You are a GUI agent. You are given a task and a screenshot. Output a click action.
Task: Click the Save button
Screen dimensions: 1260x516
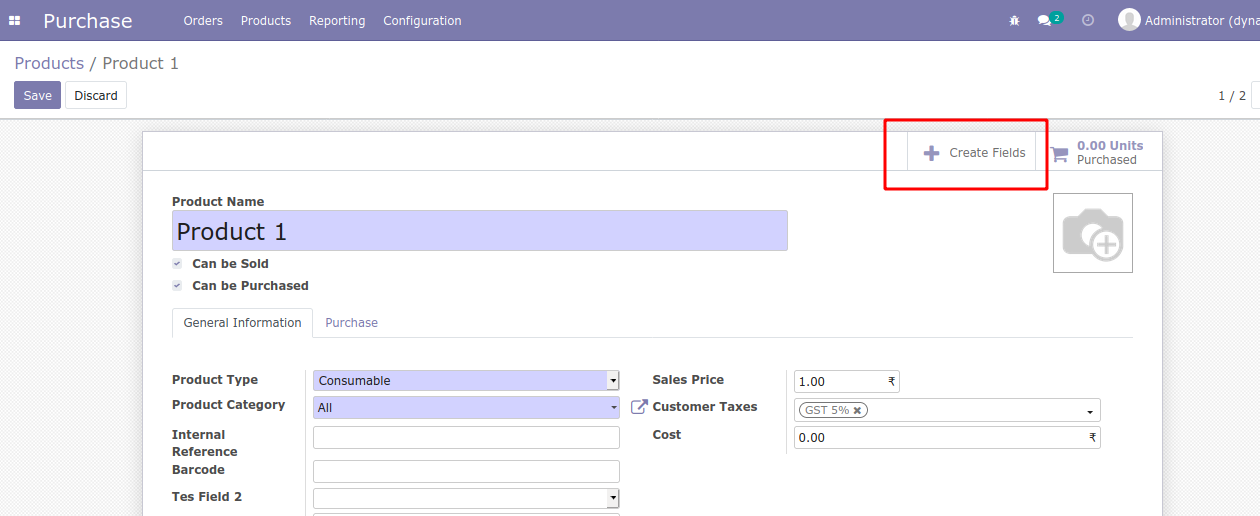click(37, 96)
